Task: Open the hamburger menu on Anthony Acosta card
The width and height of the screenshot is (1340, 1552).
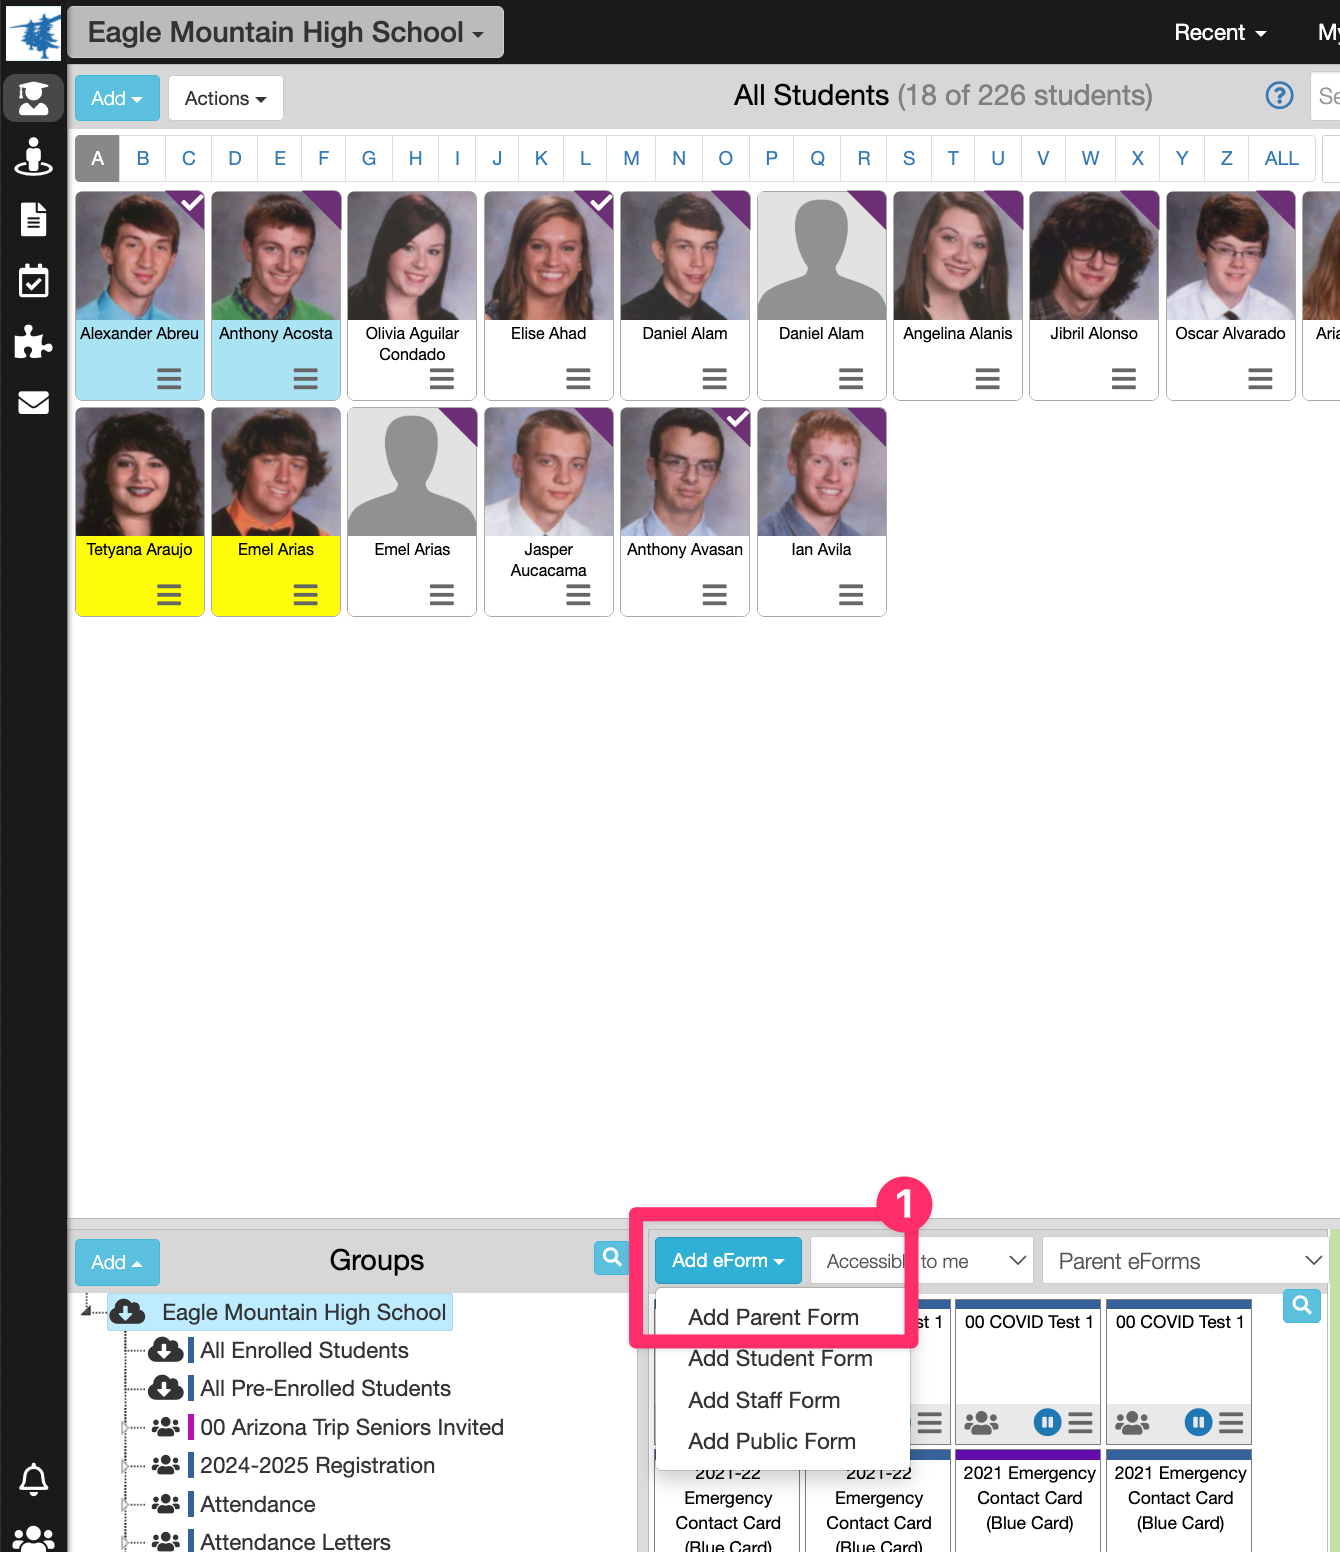Action: (305, 379)
